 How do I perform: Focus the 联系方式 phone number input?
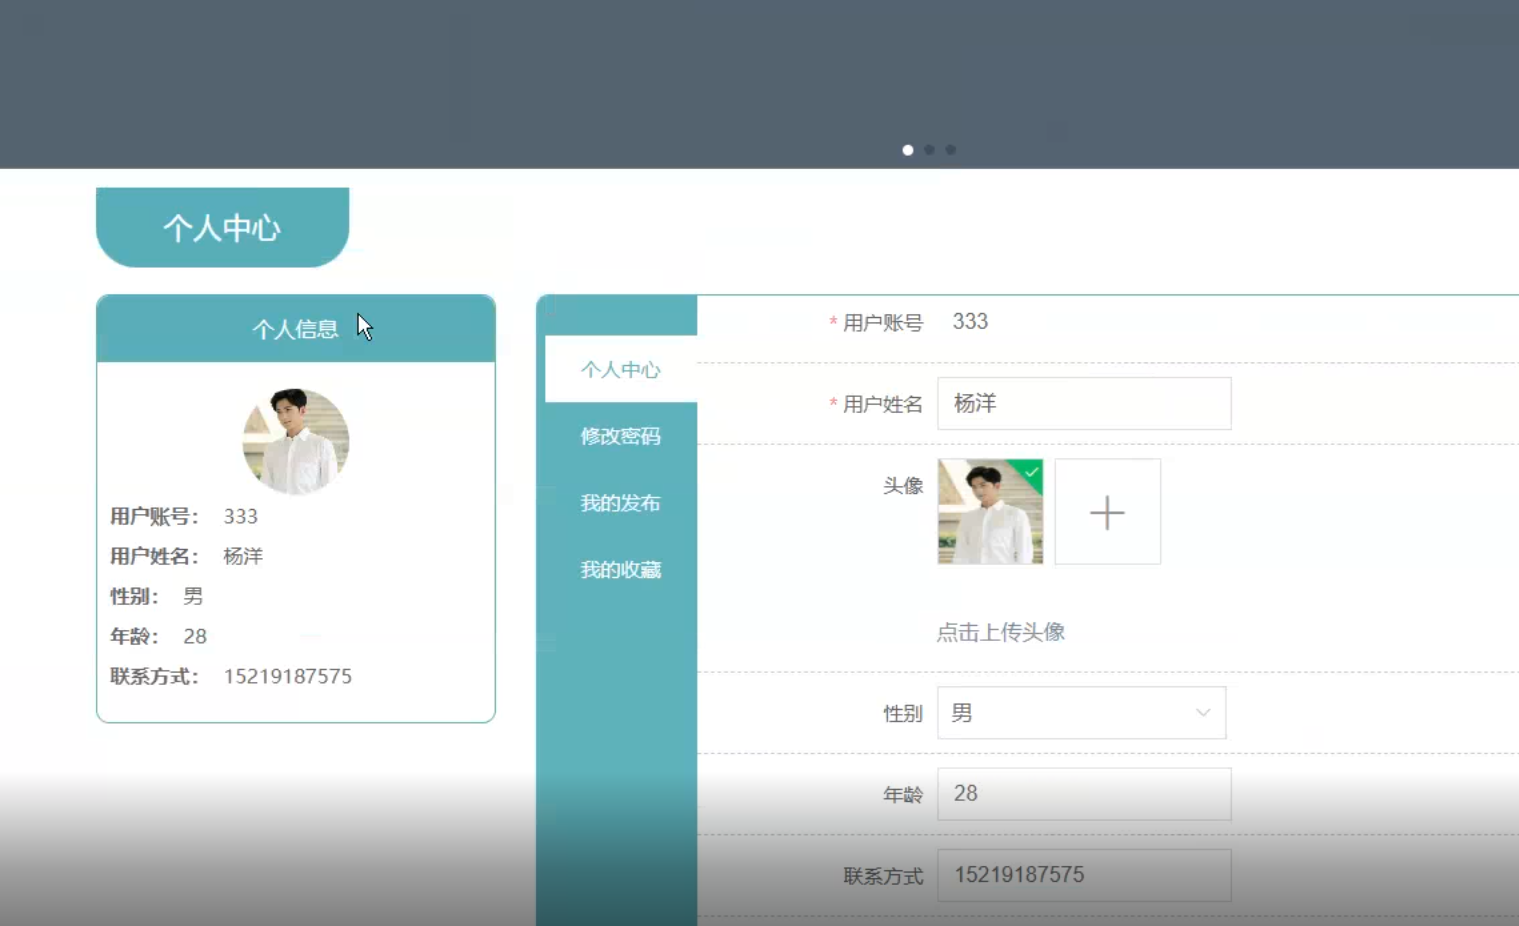pos(1084,875)
